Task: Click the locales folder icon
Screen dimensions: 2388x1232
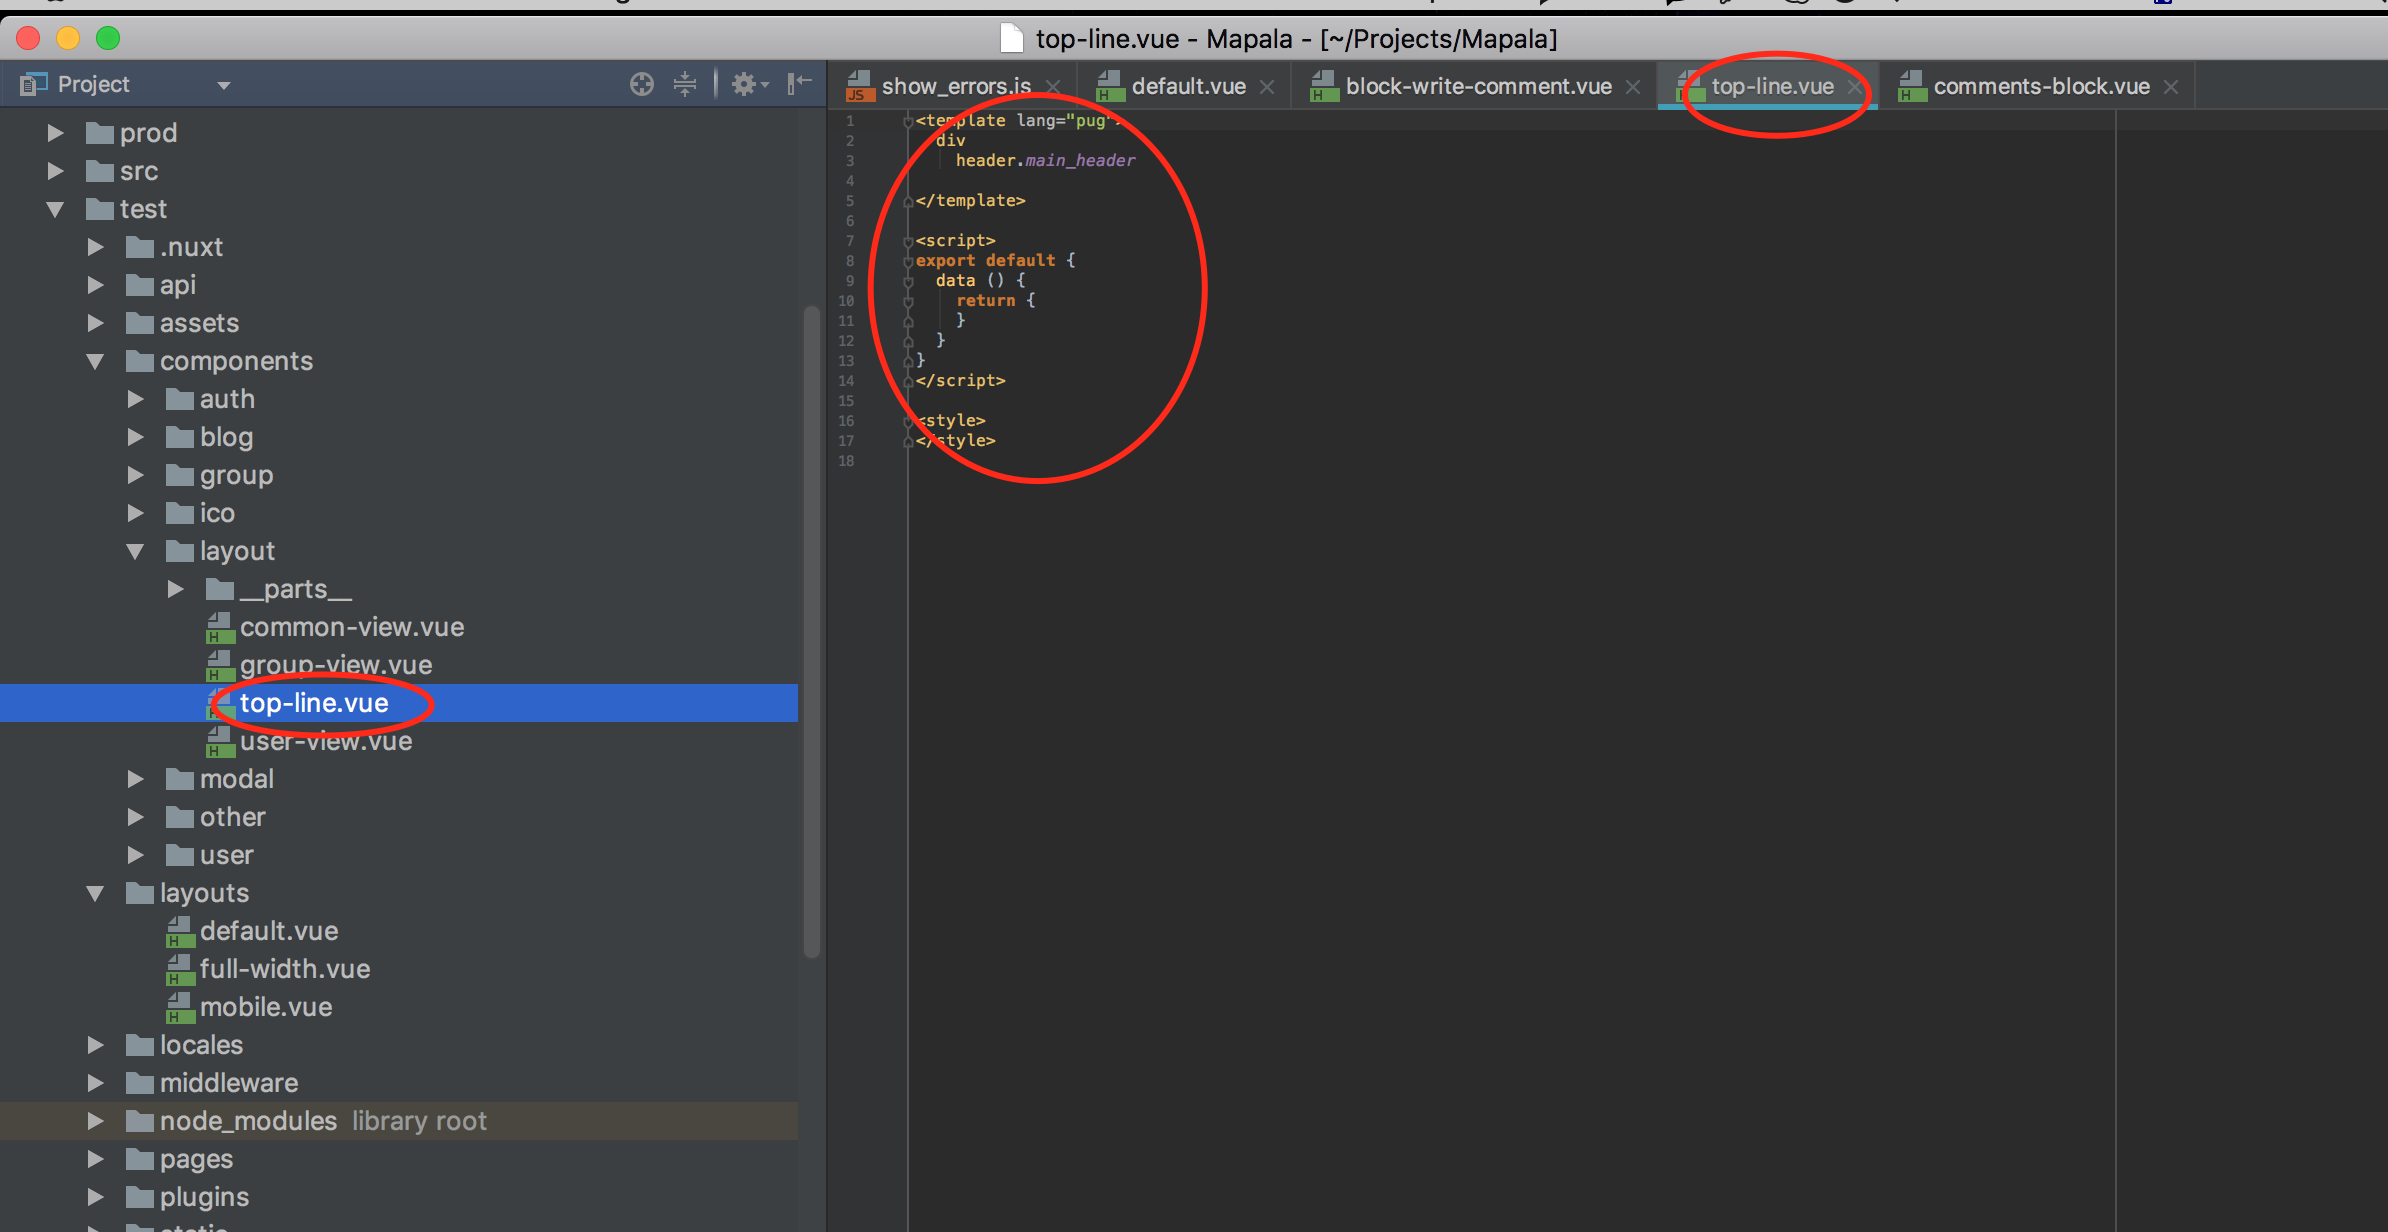Action: click(x=140, y=1045)
